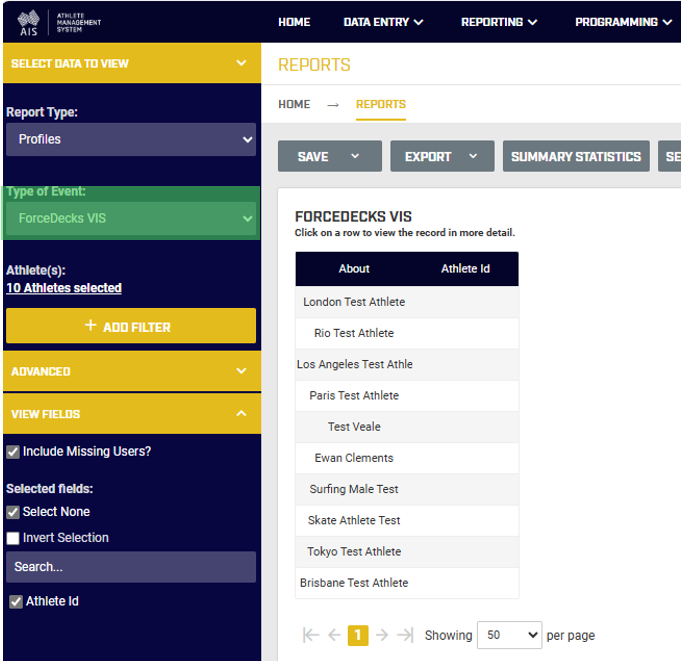
Task: Enable Invert Selection checkbox
Action: click(x=13, y=538)
